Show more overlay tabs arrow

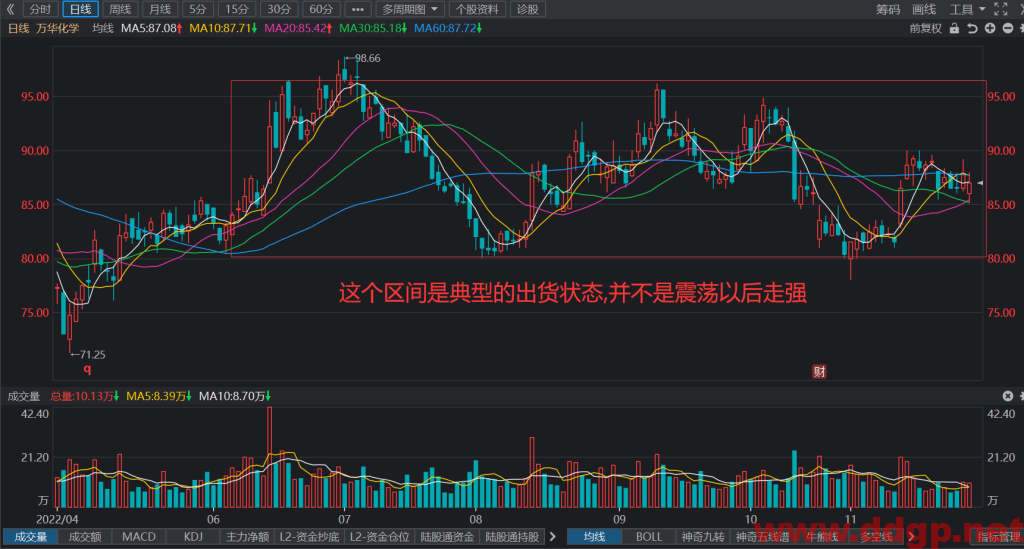910,537
